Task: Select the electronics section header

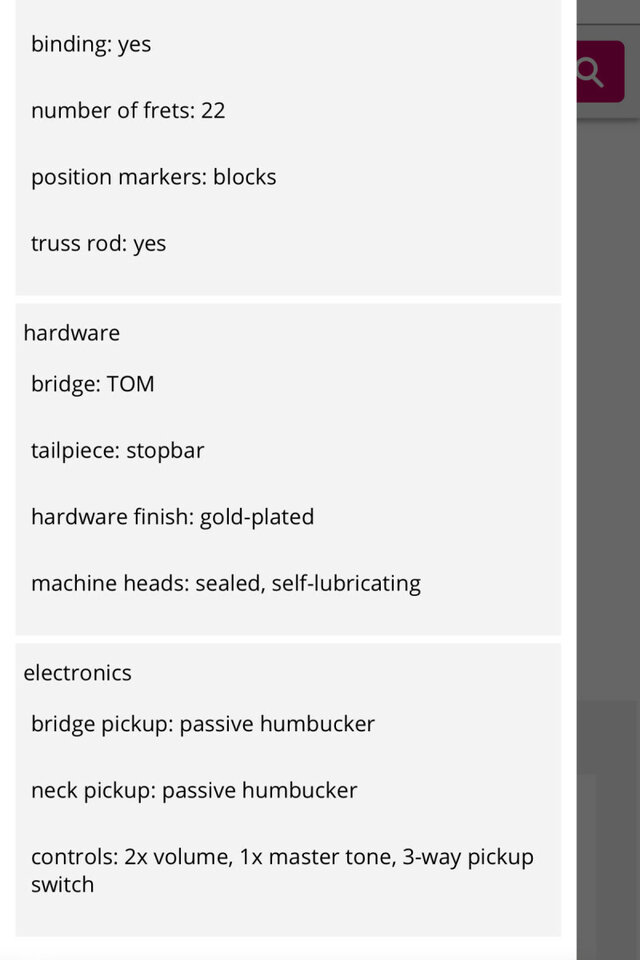Action: point(78,673)
